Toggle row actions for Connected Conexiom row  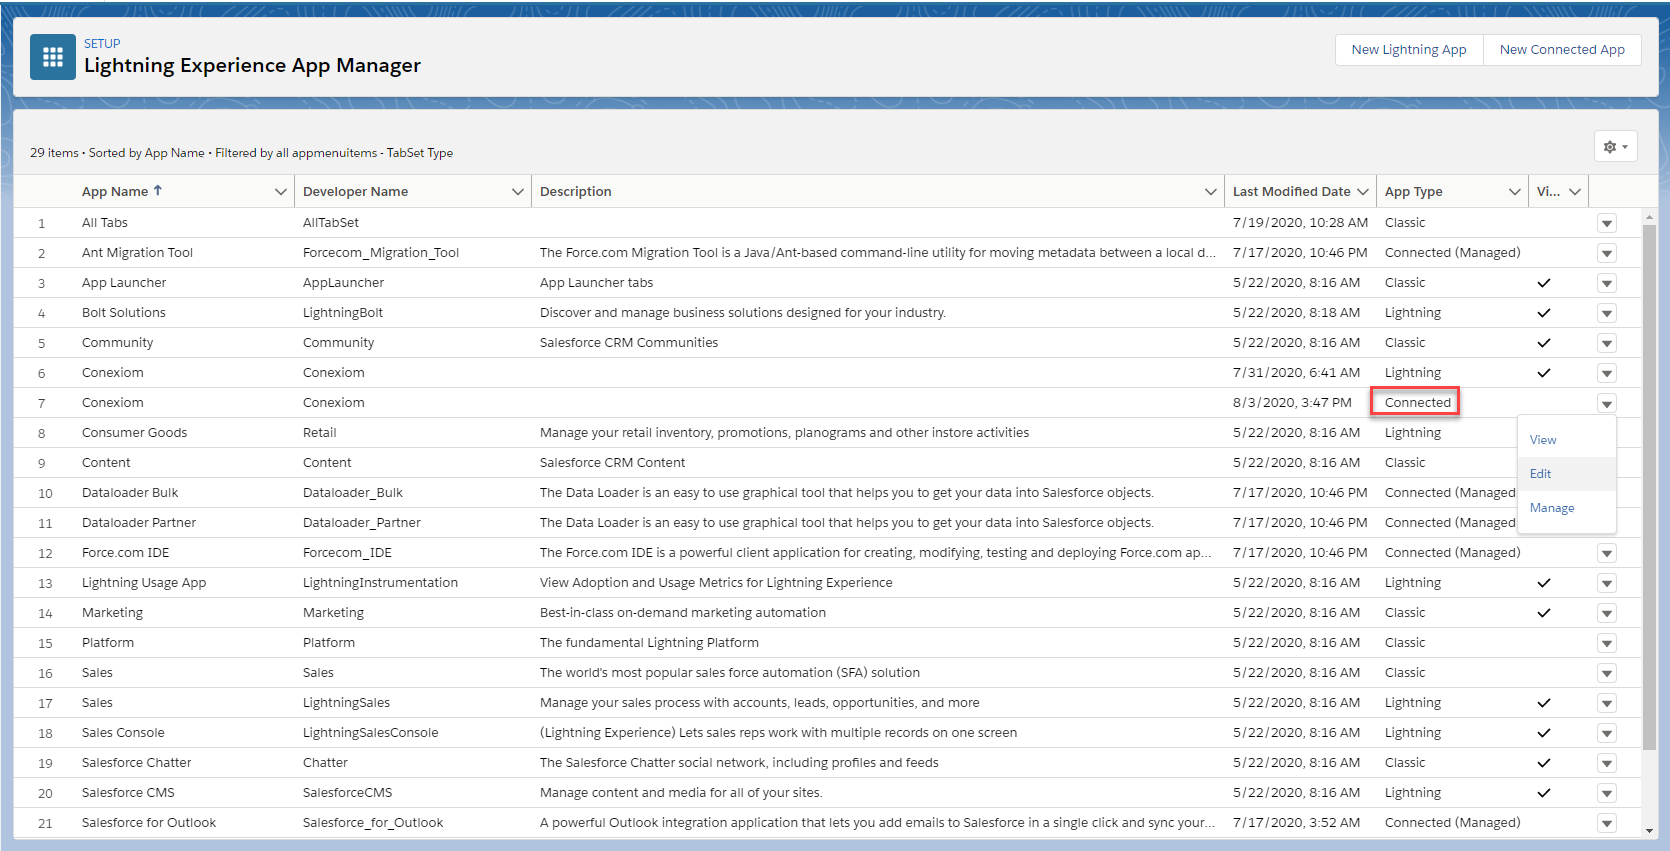pyautogui.click(x=1606, y=403)
